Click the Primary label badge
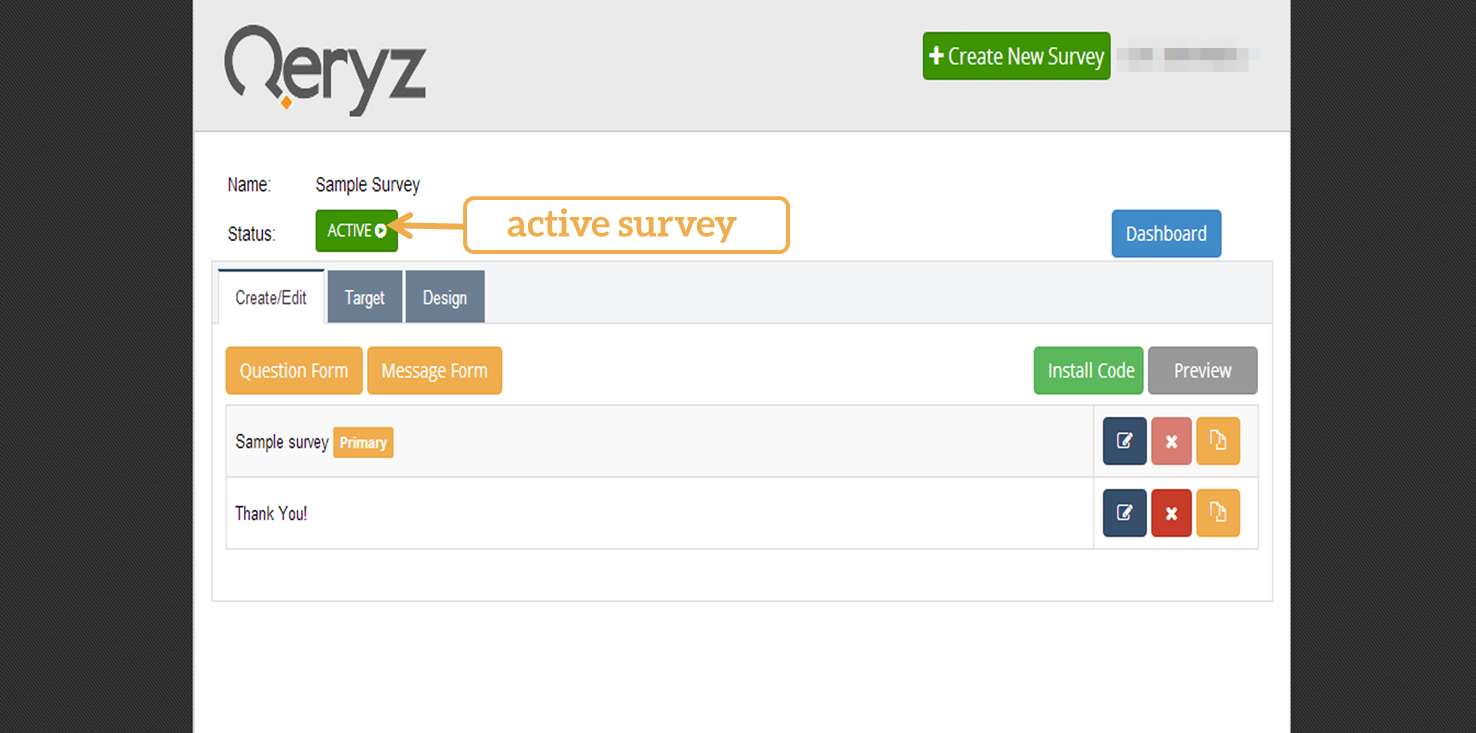1476x733 pixels. (x=363, y=443)
